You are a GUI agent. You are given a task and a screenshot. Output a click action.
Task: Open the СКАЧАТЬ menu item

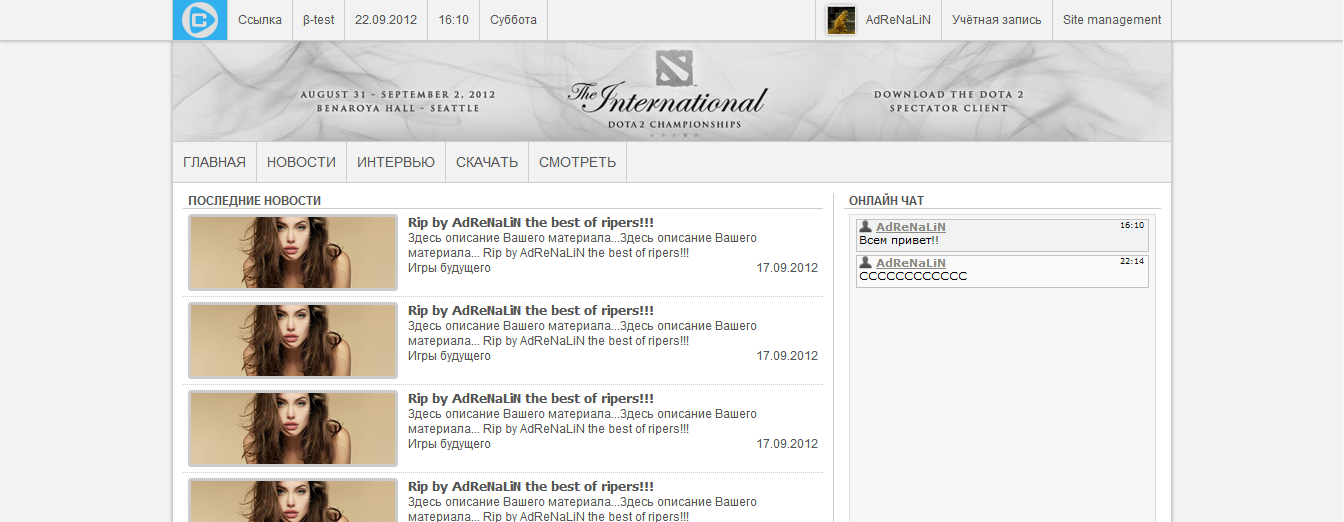coord(487,162)
